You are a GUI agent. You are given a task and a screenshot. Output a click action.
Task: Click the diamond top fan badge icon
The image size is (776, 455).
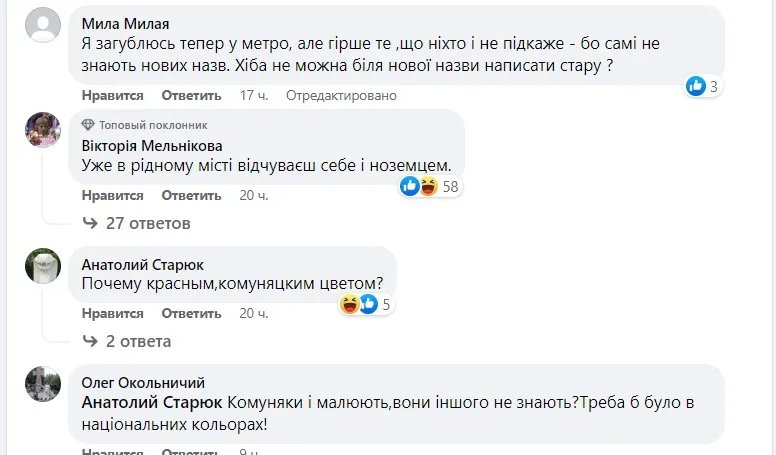tap(87, 124)
